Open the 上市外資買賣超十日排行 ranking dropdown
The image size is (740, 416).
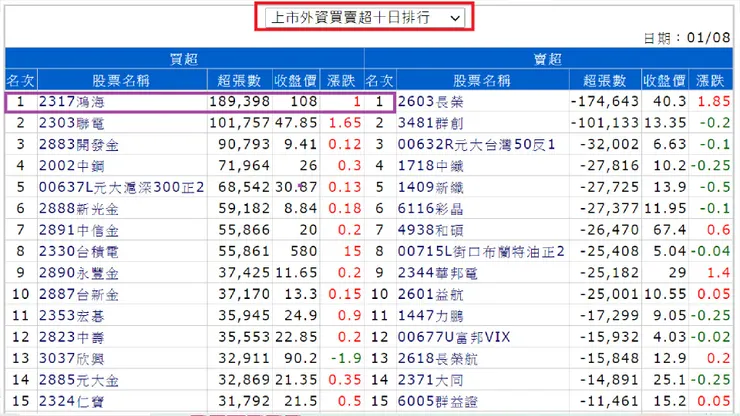tap(364, 18)
